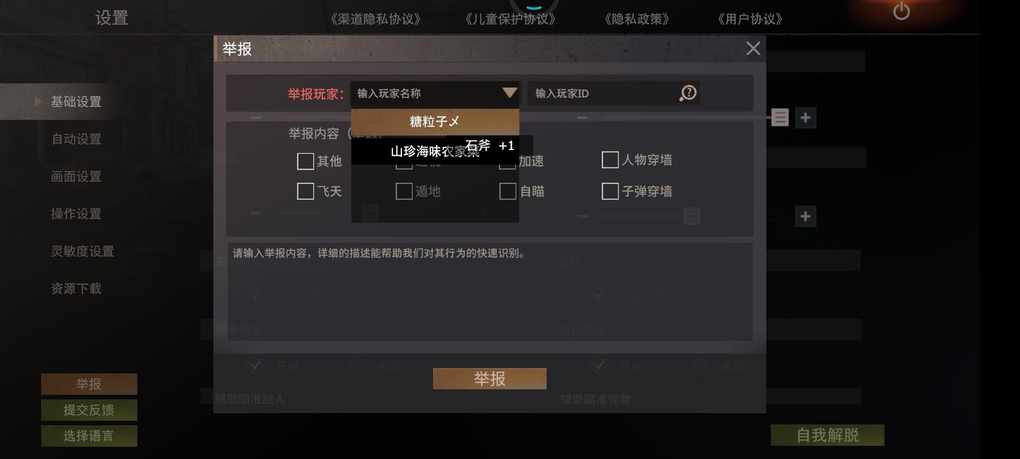Screen dimensions: 1020x459
Task: Check the 飞天 option
Action: [x=305, y=191]
